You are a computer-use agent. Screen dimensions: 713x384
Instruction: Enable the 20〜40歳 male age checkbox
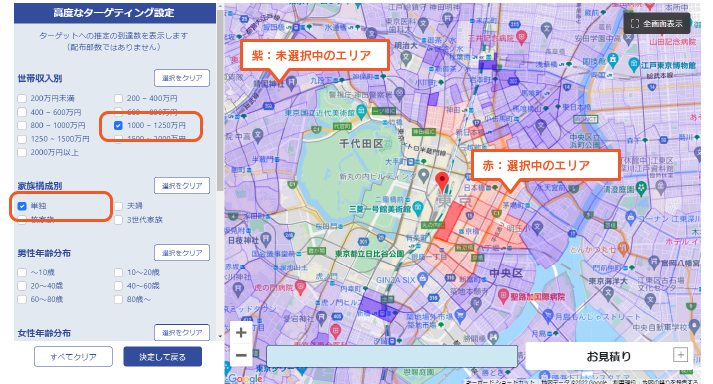(x=22, y=286)
